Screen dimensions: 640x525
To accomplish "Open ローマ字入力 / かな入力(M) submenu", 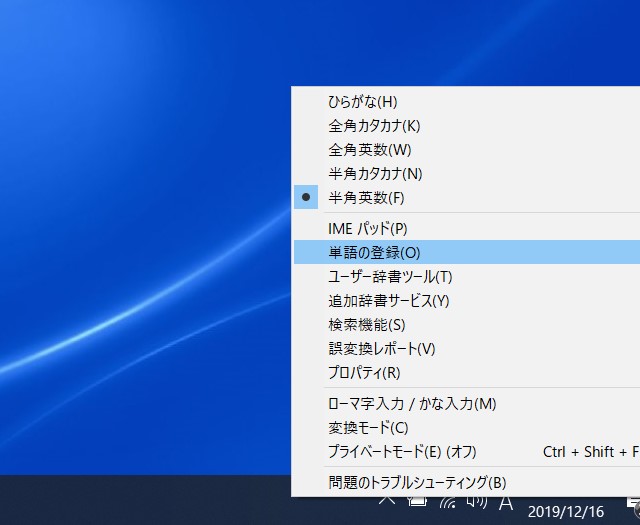I will [467, 403].
